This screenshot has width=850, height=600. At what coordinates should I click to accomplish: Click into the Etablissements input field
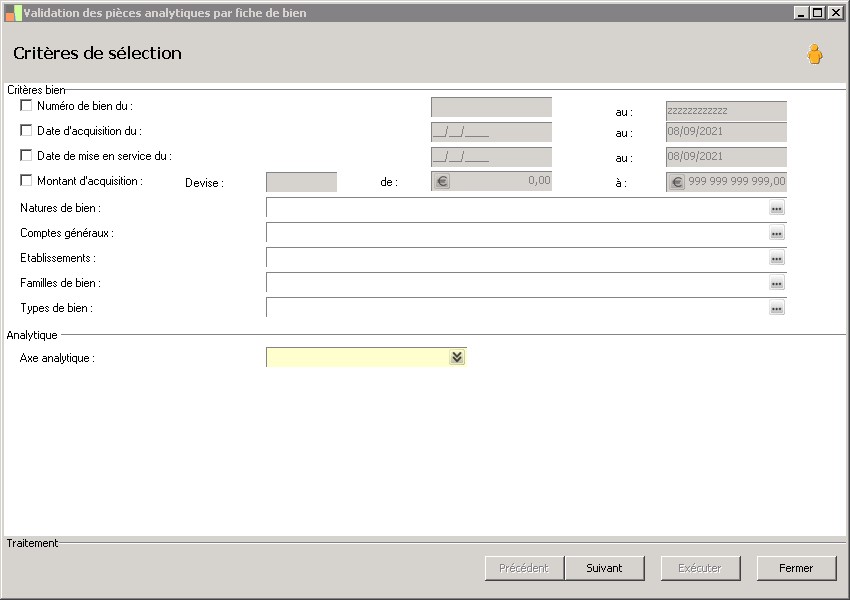[515, 258]
